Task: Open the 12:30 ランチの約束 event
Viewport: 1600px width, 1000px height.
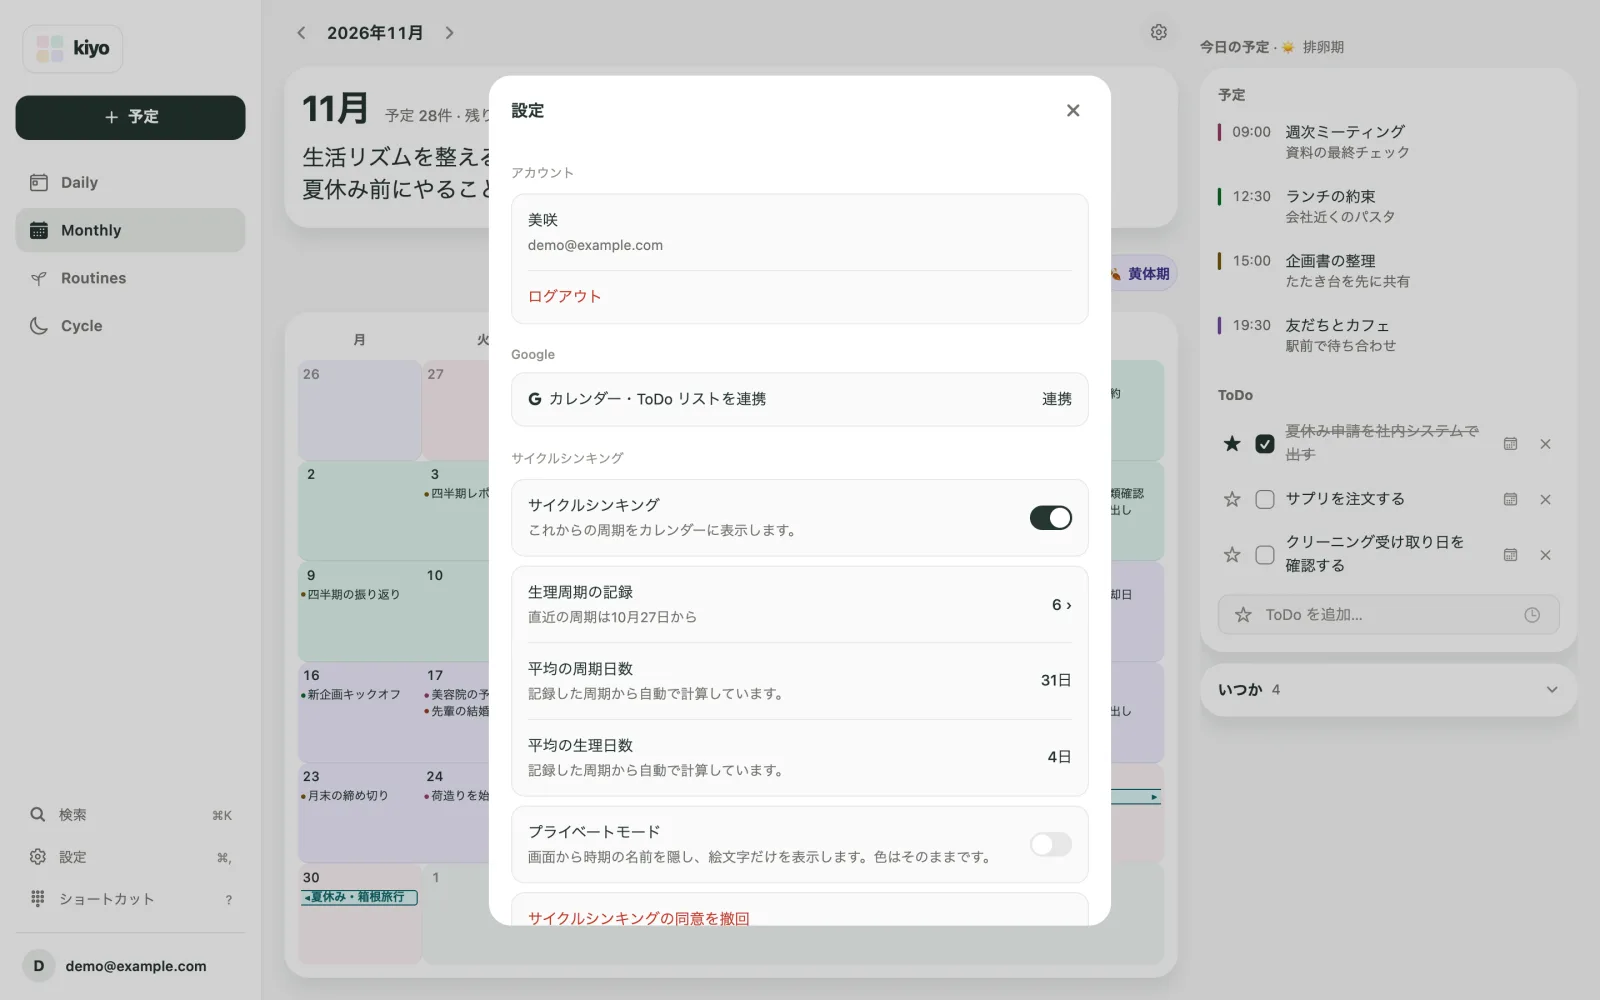Action: click(1388, 206)
